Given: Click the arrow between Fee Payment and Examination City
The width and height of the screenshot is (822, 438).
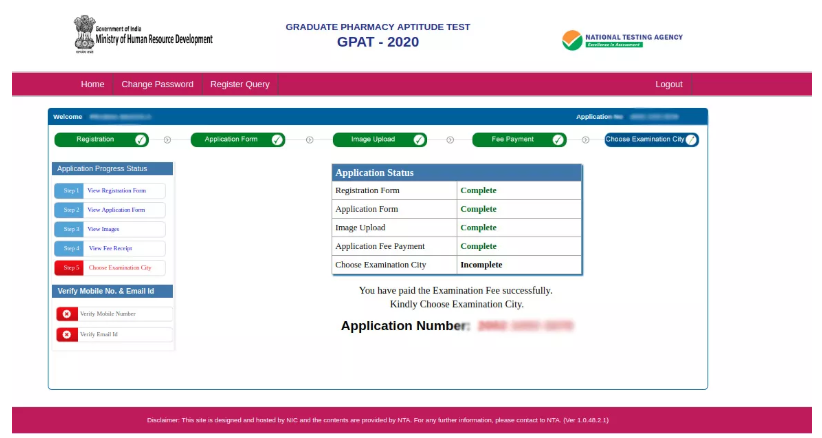Looking at the screenshot, I should [585, 140].
